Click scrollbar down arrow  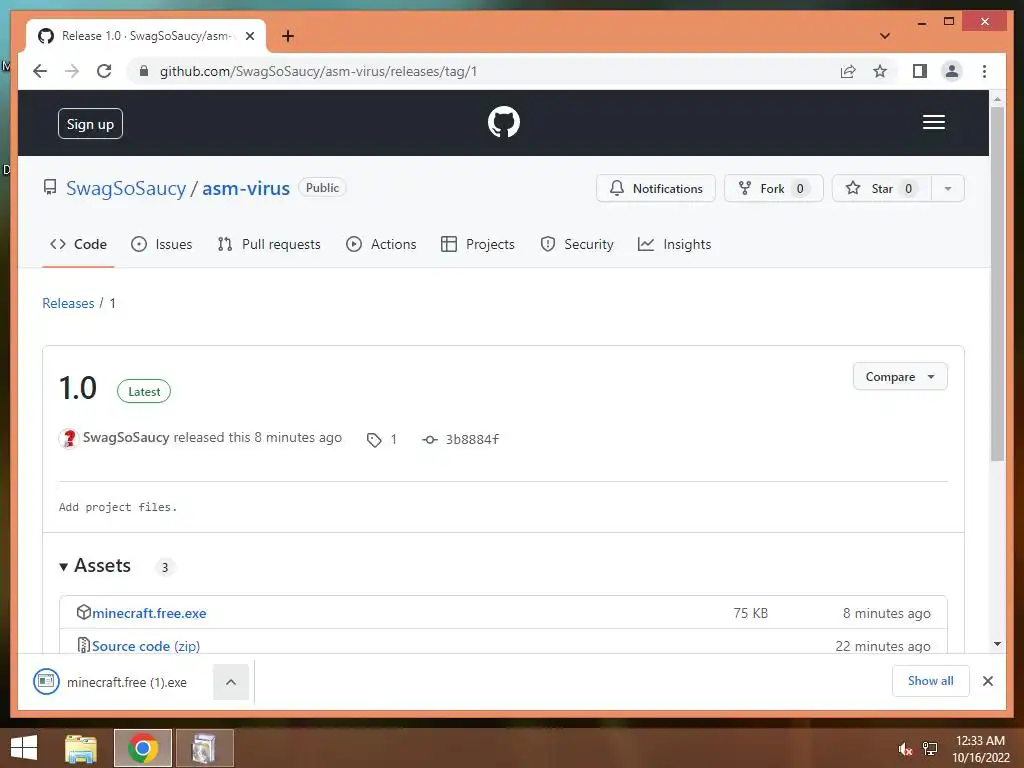997,644
